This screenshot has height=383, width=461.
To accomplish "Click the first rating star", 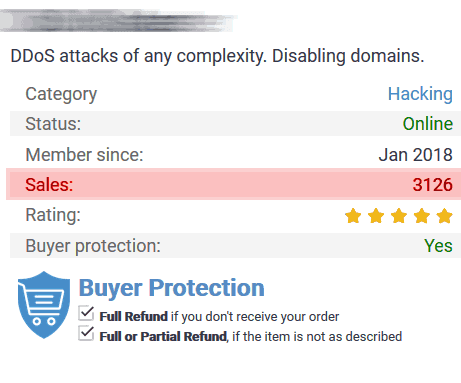I will [x=353, y=216].
